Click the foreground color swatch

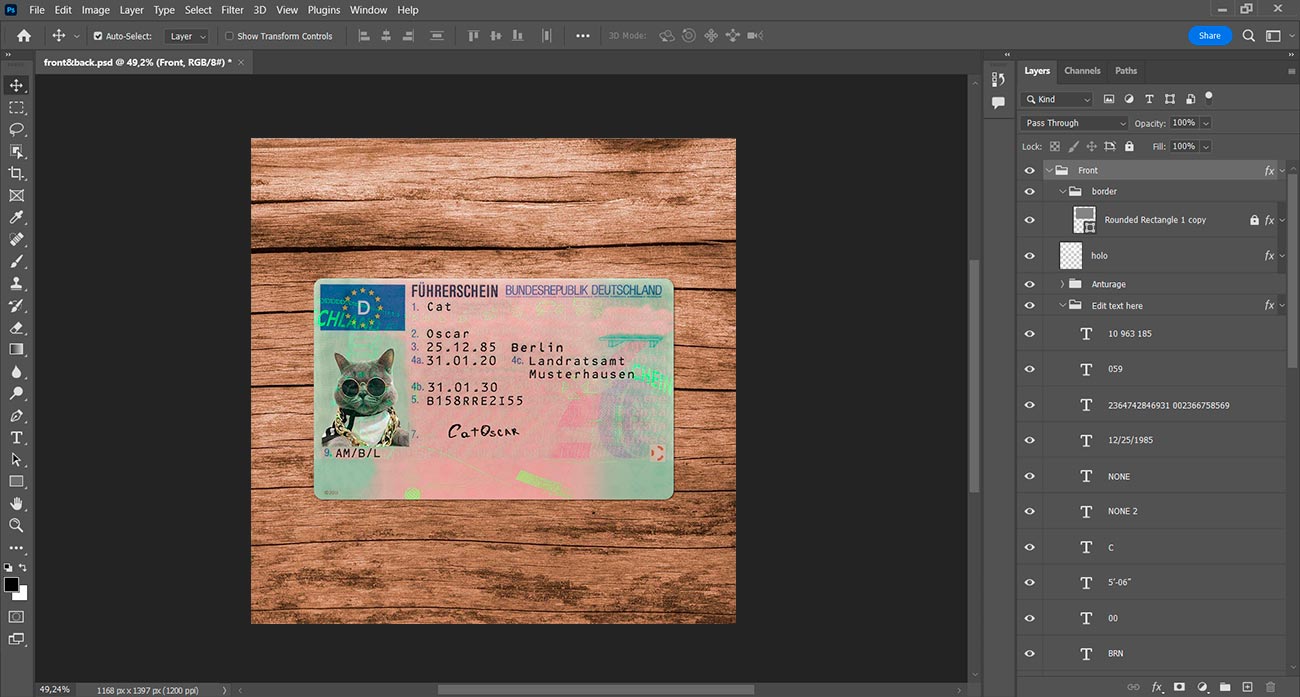pos(11,584)
